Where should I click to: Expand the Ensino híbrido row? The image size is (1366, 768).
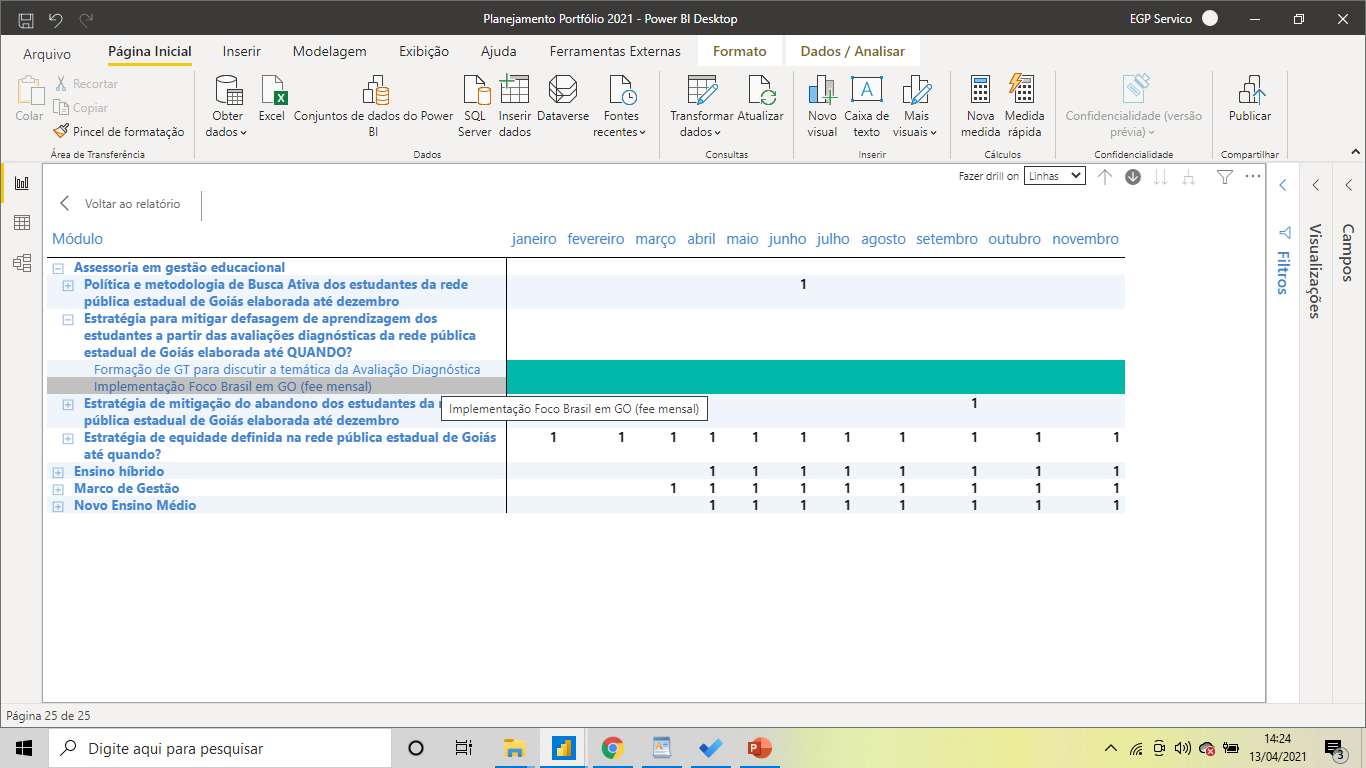58,472
